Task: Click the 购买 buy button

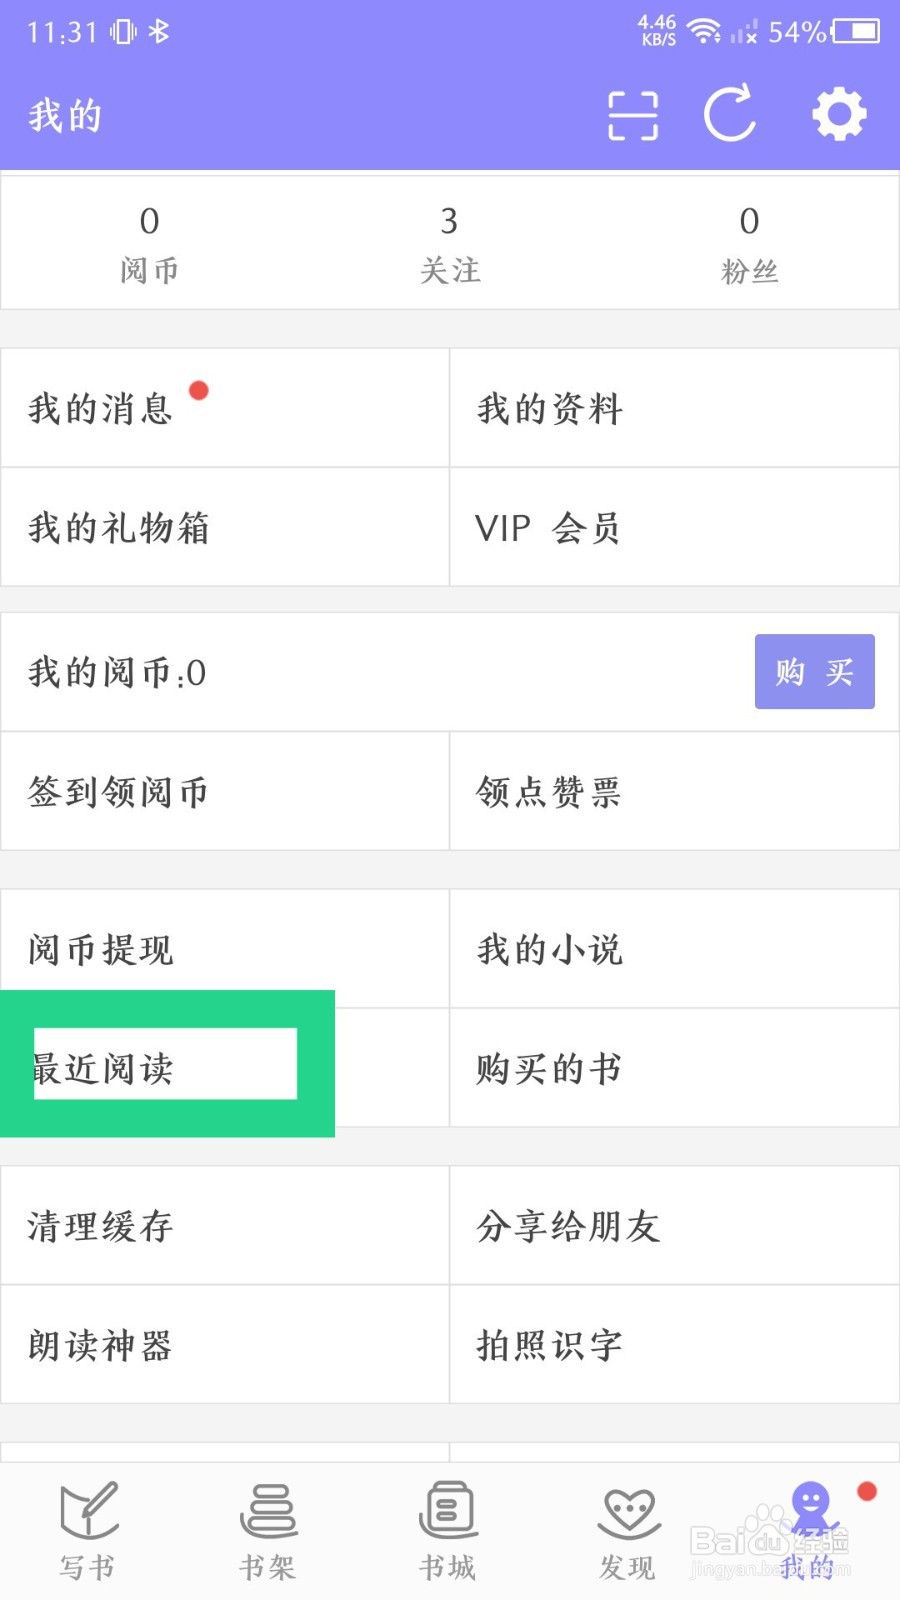Action: (815, 672)
